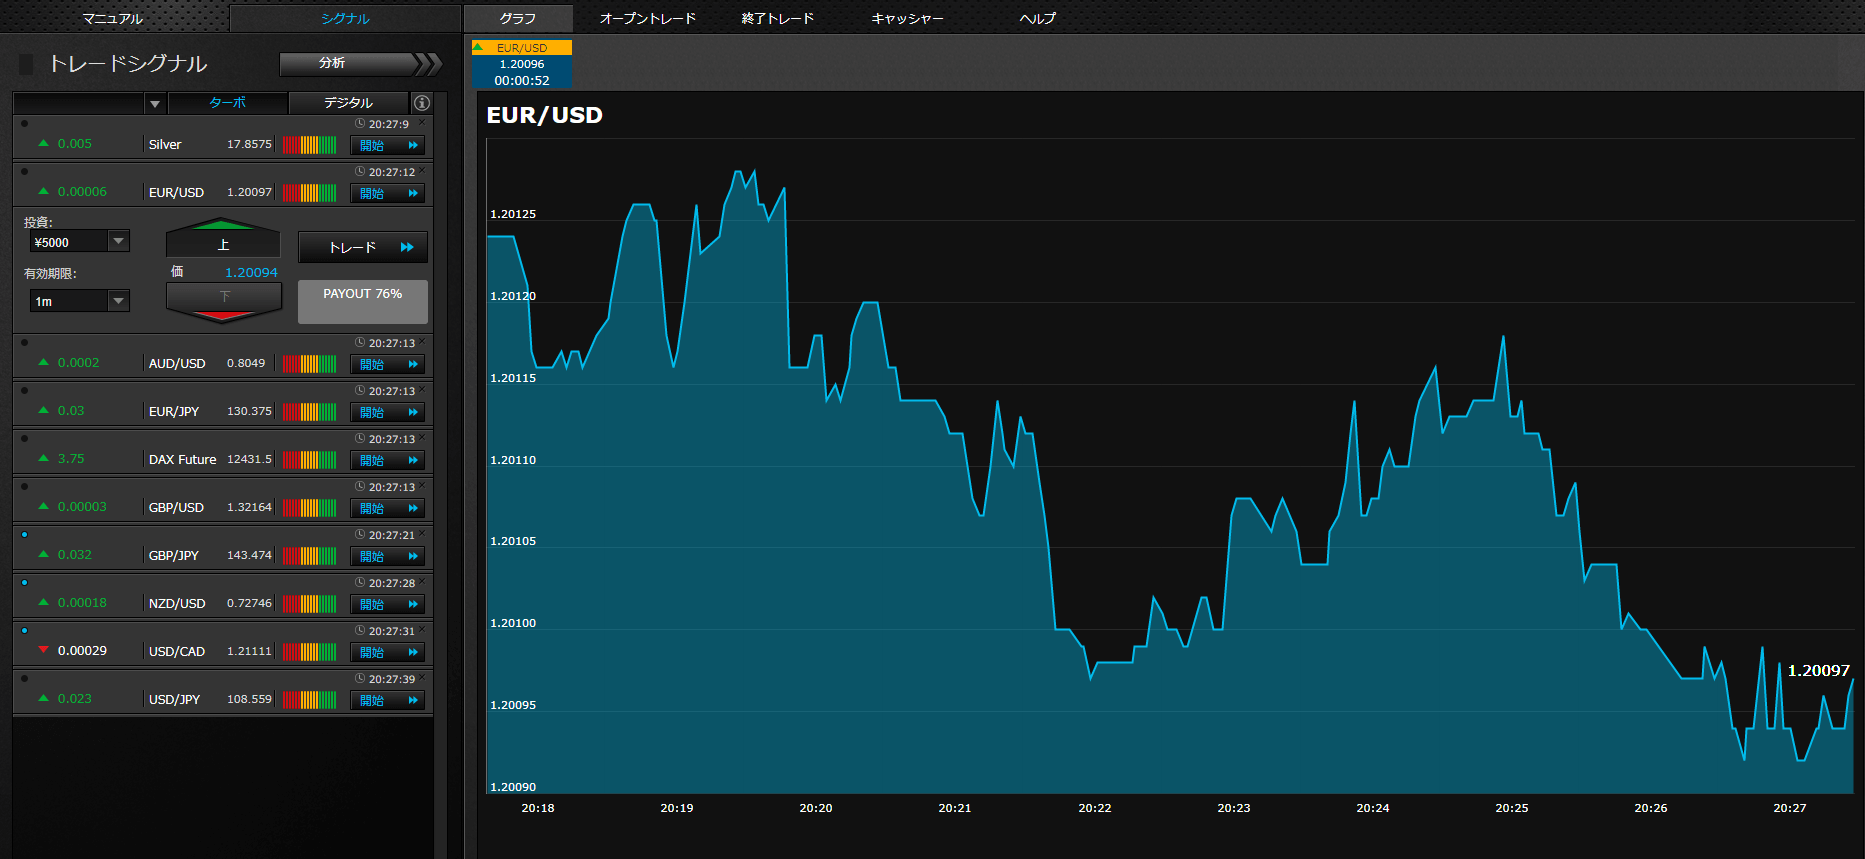Click the red down arrow on USD/CAD row
Image resolution: width=1865 pixels, height=859 pixels.
point(43,650)
